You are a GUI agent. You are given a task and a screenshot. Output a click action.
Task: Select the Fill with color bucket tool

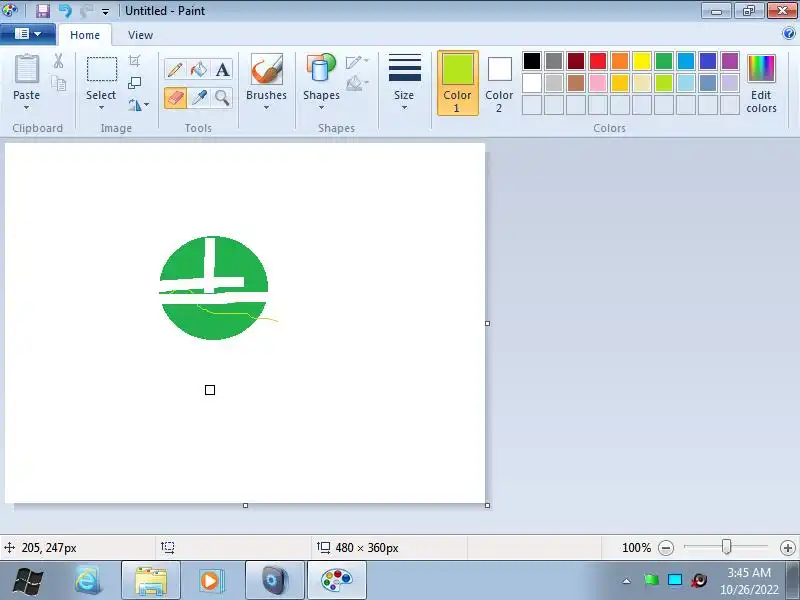199,69
